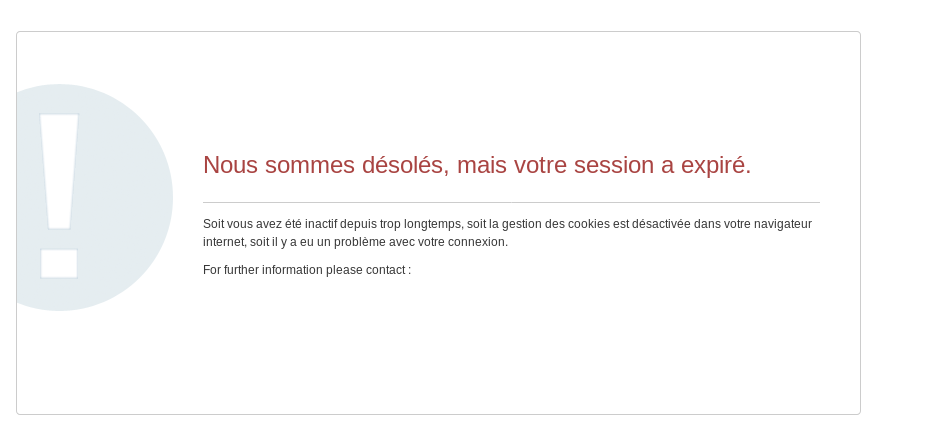Click the horizontal divider under the heading
The width and height of the screenshot is (947, 423).
coord(511,203)
